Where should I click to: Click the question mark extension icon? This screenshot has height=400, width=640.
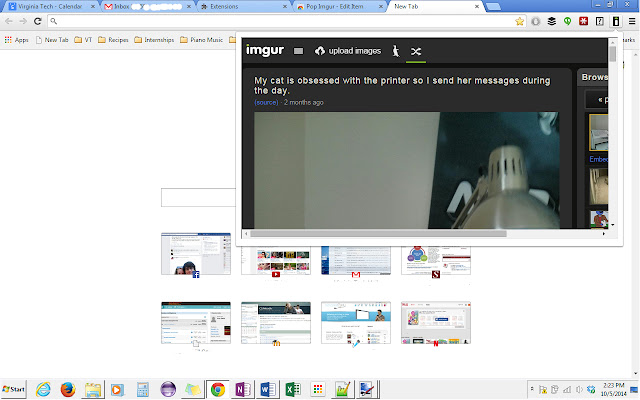(x=600, y=21)
